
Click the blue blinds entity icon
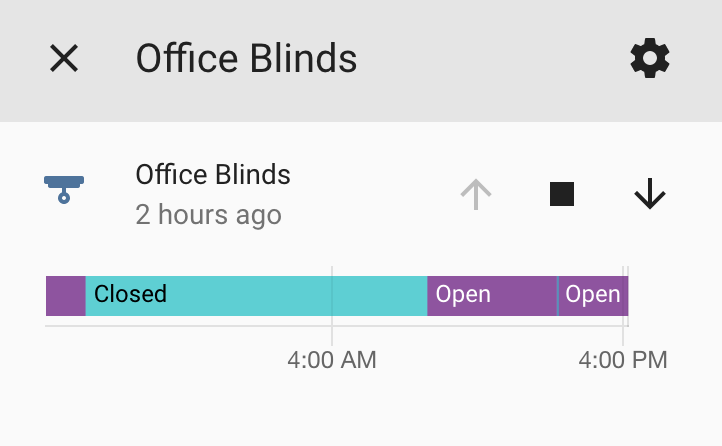(x=64, y=189)
